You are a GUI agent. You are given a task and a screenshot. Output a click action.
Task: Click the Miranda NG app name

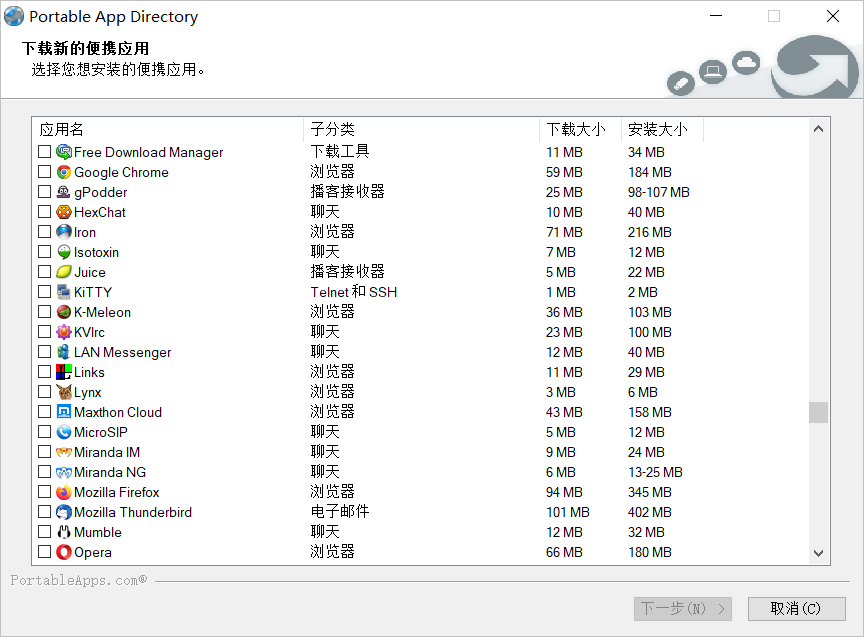(x=110, y=472)
